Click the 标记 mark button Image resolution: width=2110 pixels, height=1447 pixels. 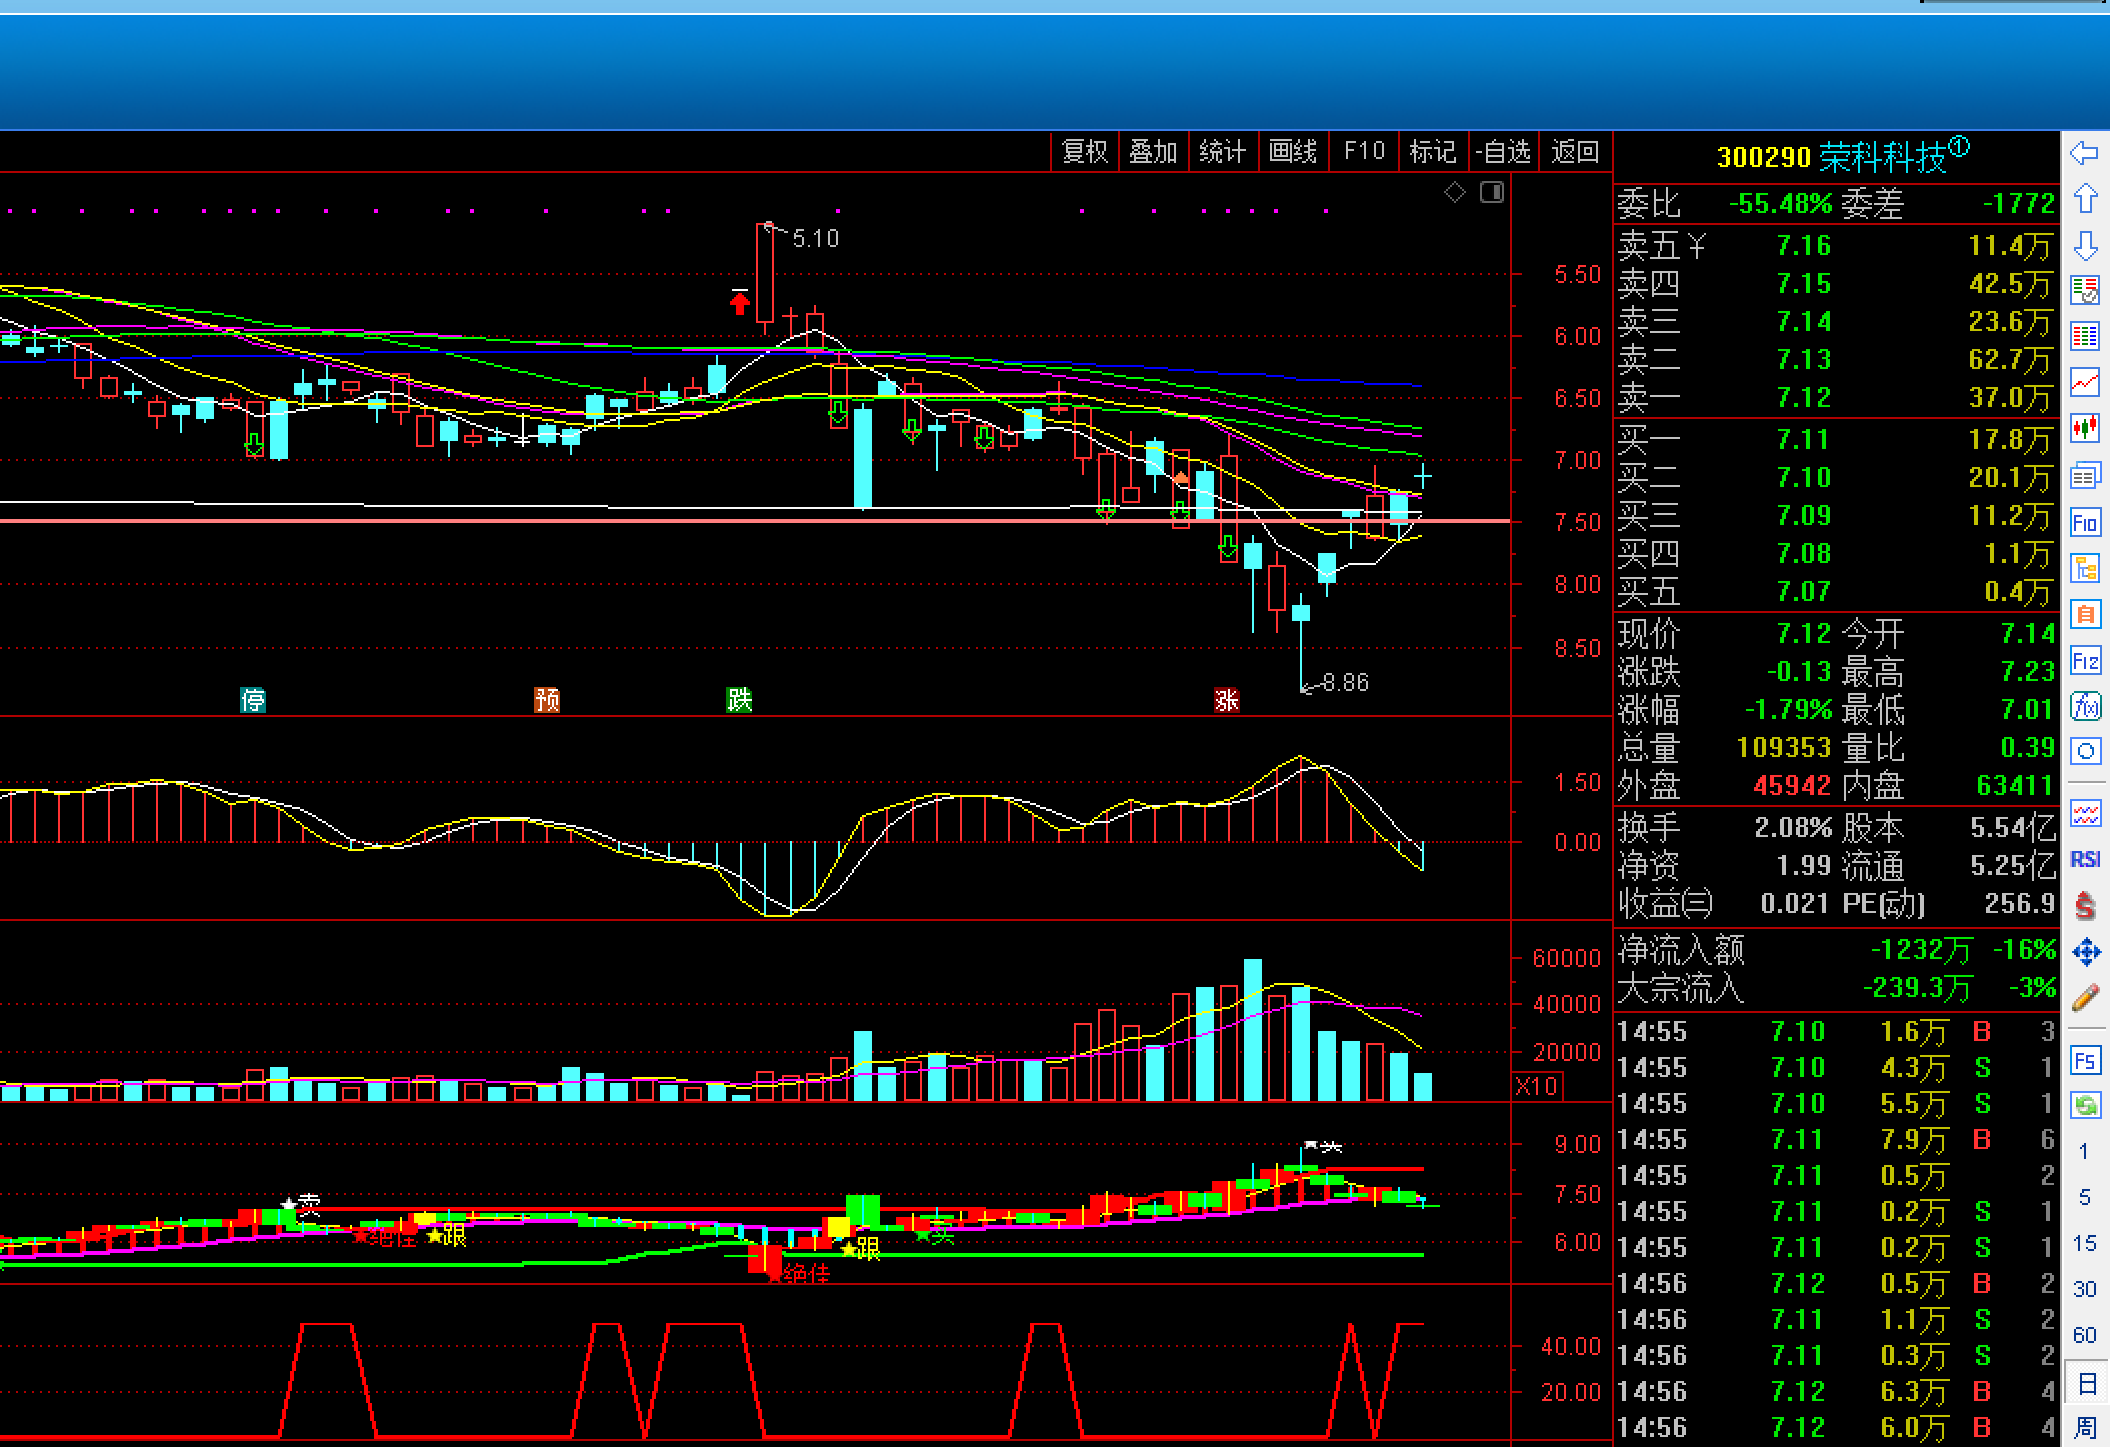click(x=1433, y=151)
